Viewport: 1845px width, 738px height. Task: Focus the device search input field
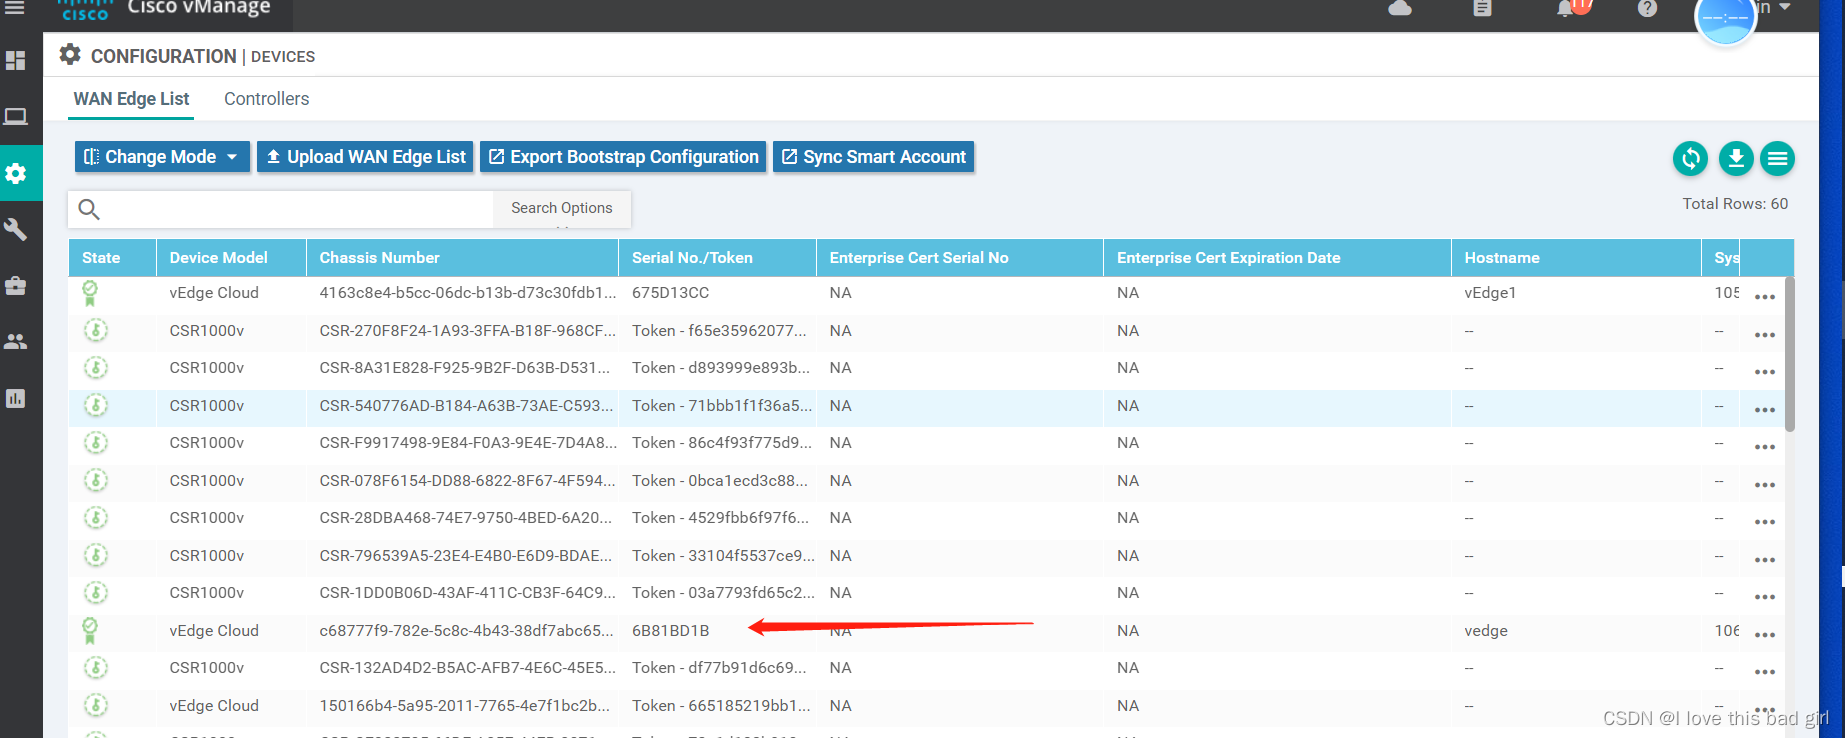298,209
